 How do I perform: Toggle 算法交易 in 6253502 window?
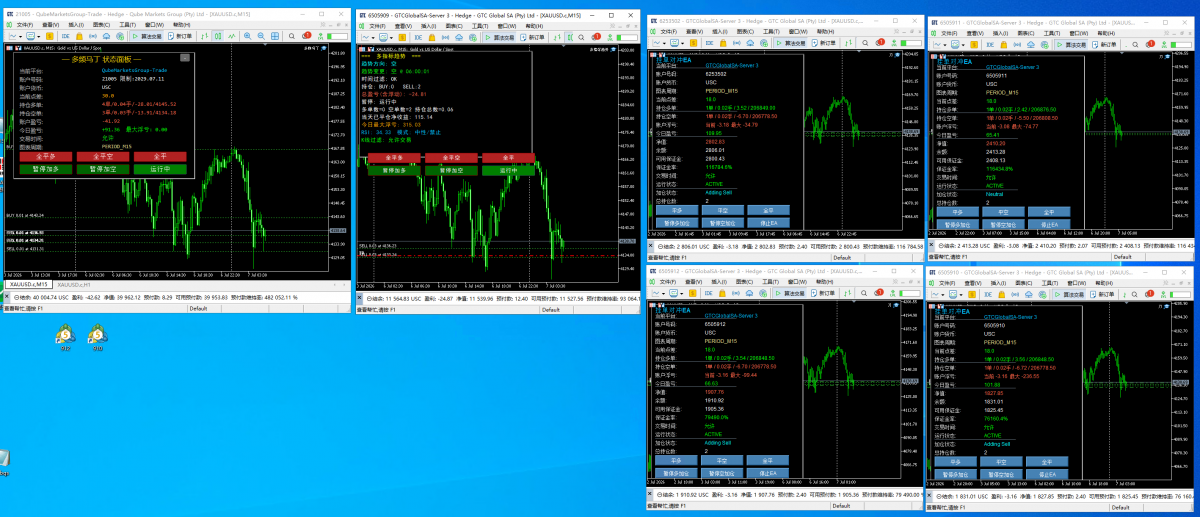click(791, 42)
